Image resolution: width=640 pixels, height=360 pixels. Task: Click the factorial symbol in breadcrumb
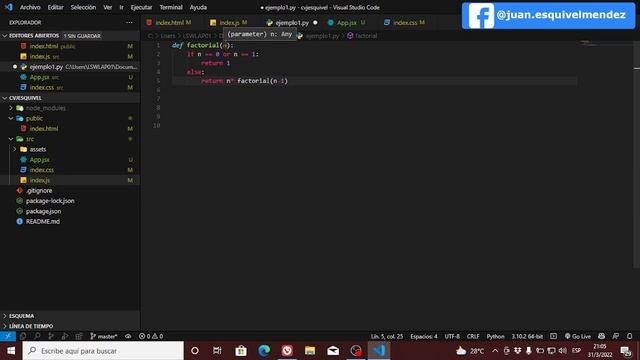[x=362, y=36]
